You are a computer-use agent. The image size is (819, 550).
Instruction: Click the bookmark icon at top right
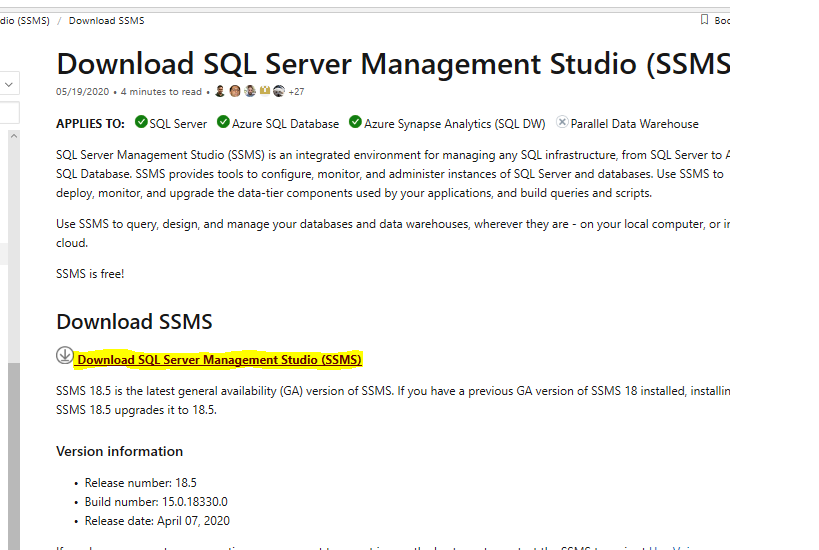(x=704, y=20)
